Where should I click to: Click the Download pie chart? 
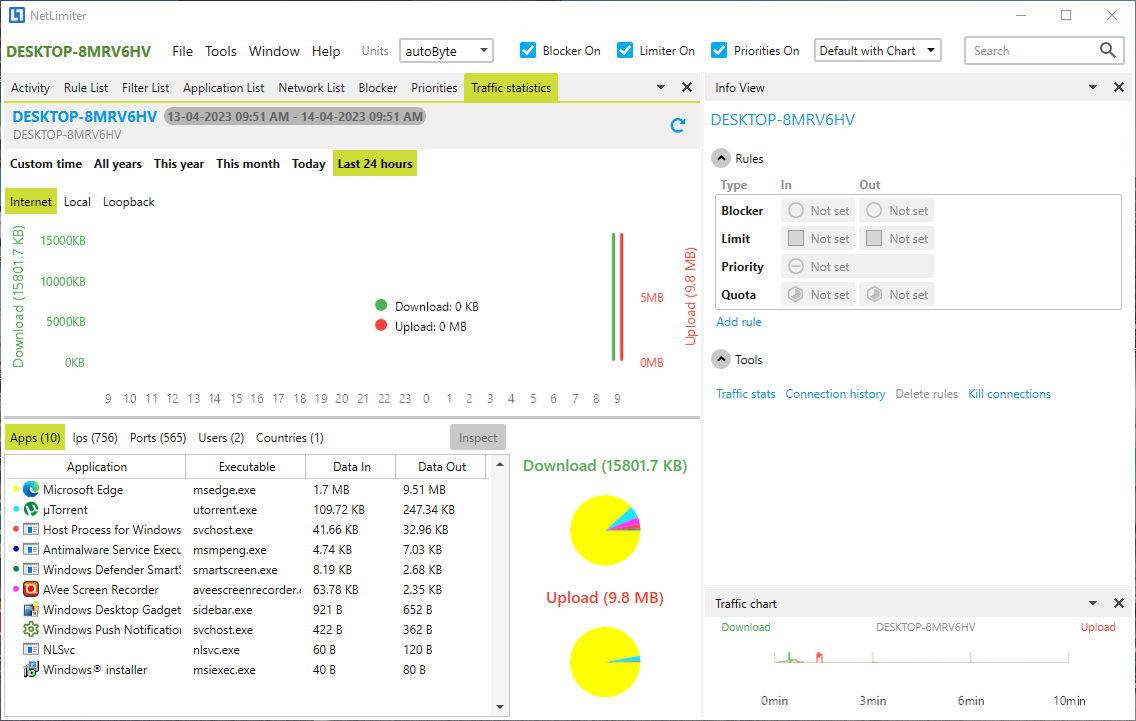[x=605, y=530]
